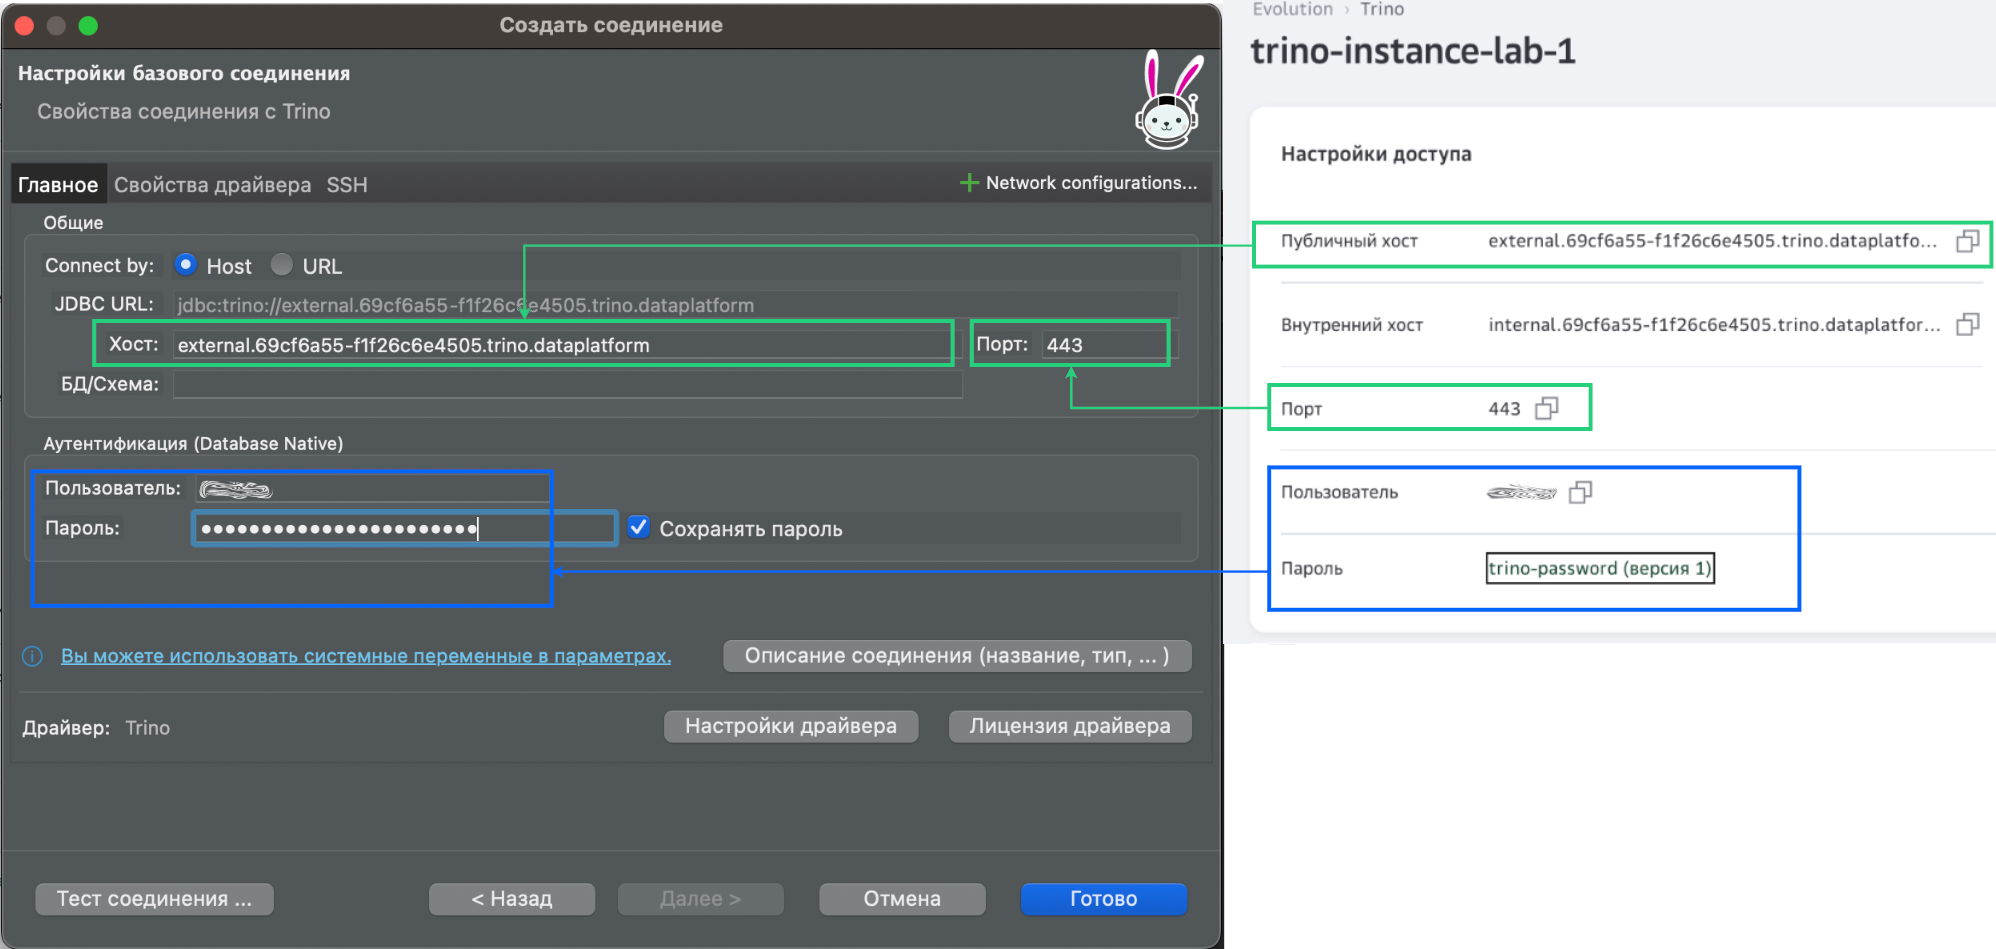Click the БД/Схема input field
The image size is (1996, 949).
568,384
